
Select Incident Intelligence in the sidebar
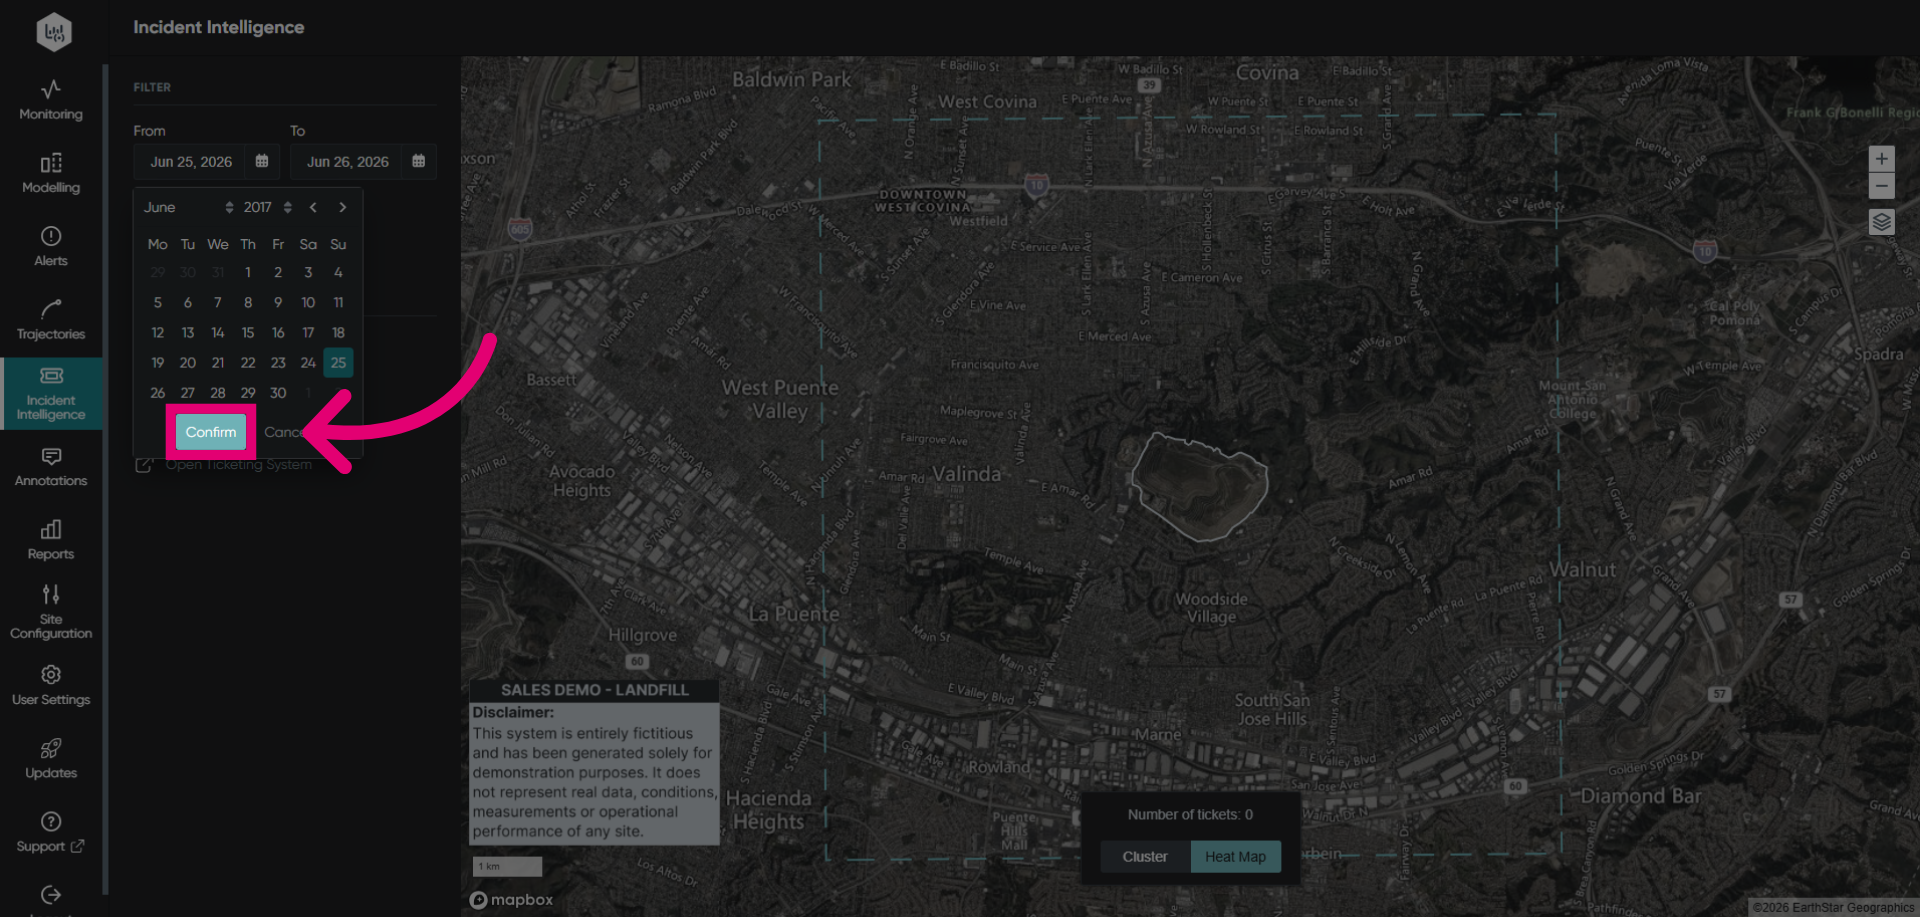[x=51, y=393]
